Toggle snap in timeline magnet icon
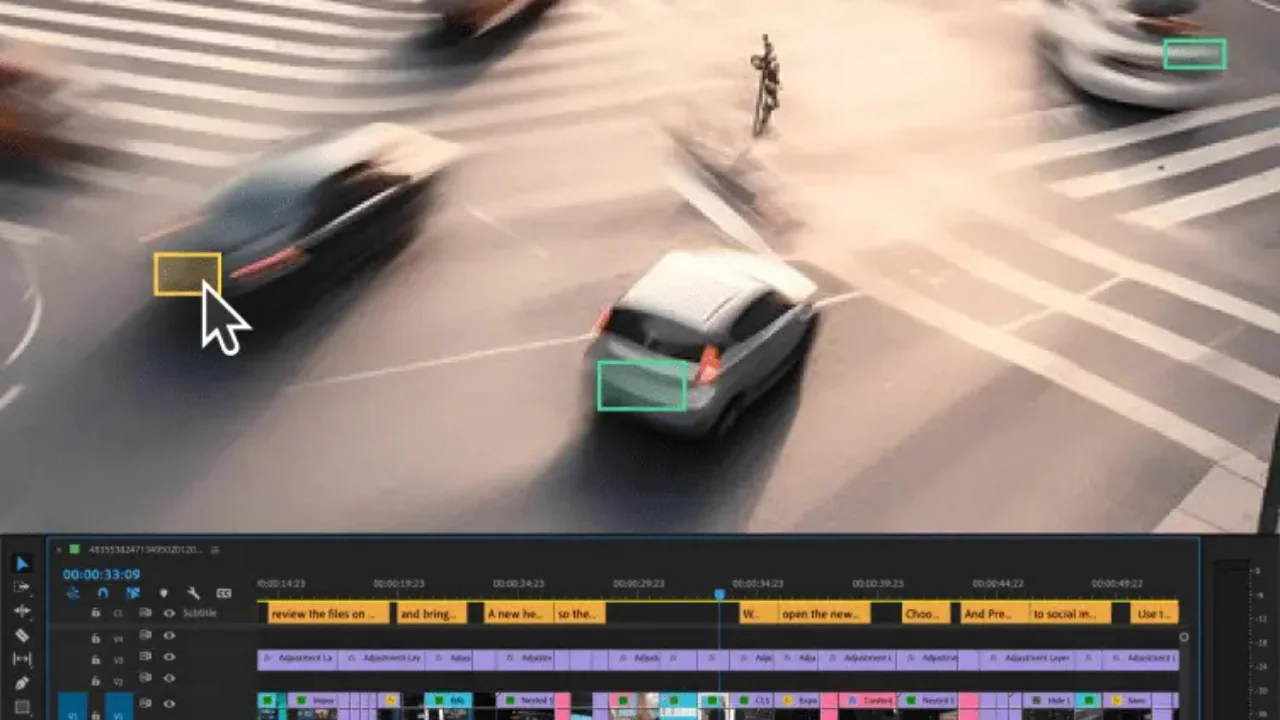Viewport: 1280px width, 720px height. (x=102, y=593)
